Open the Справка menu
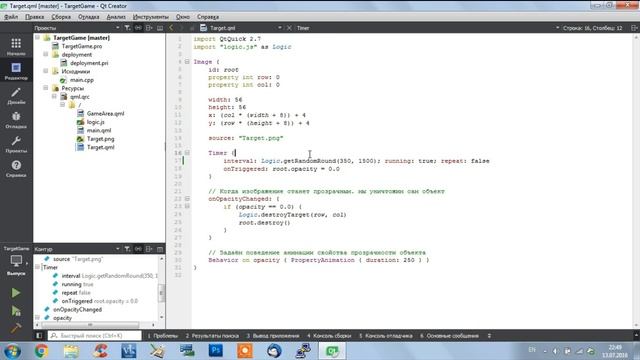The width and height of the screenshot is (640, 360). pyautogui.click(x=208, y=17)
